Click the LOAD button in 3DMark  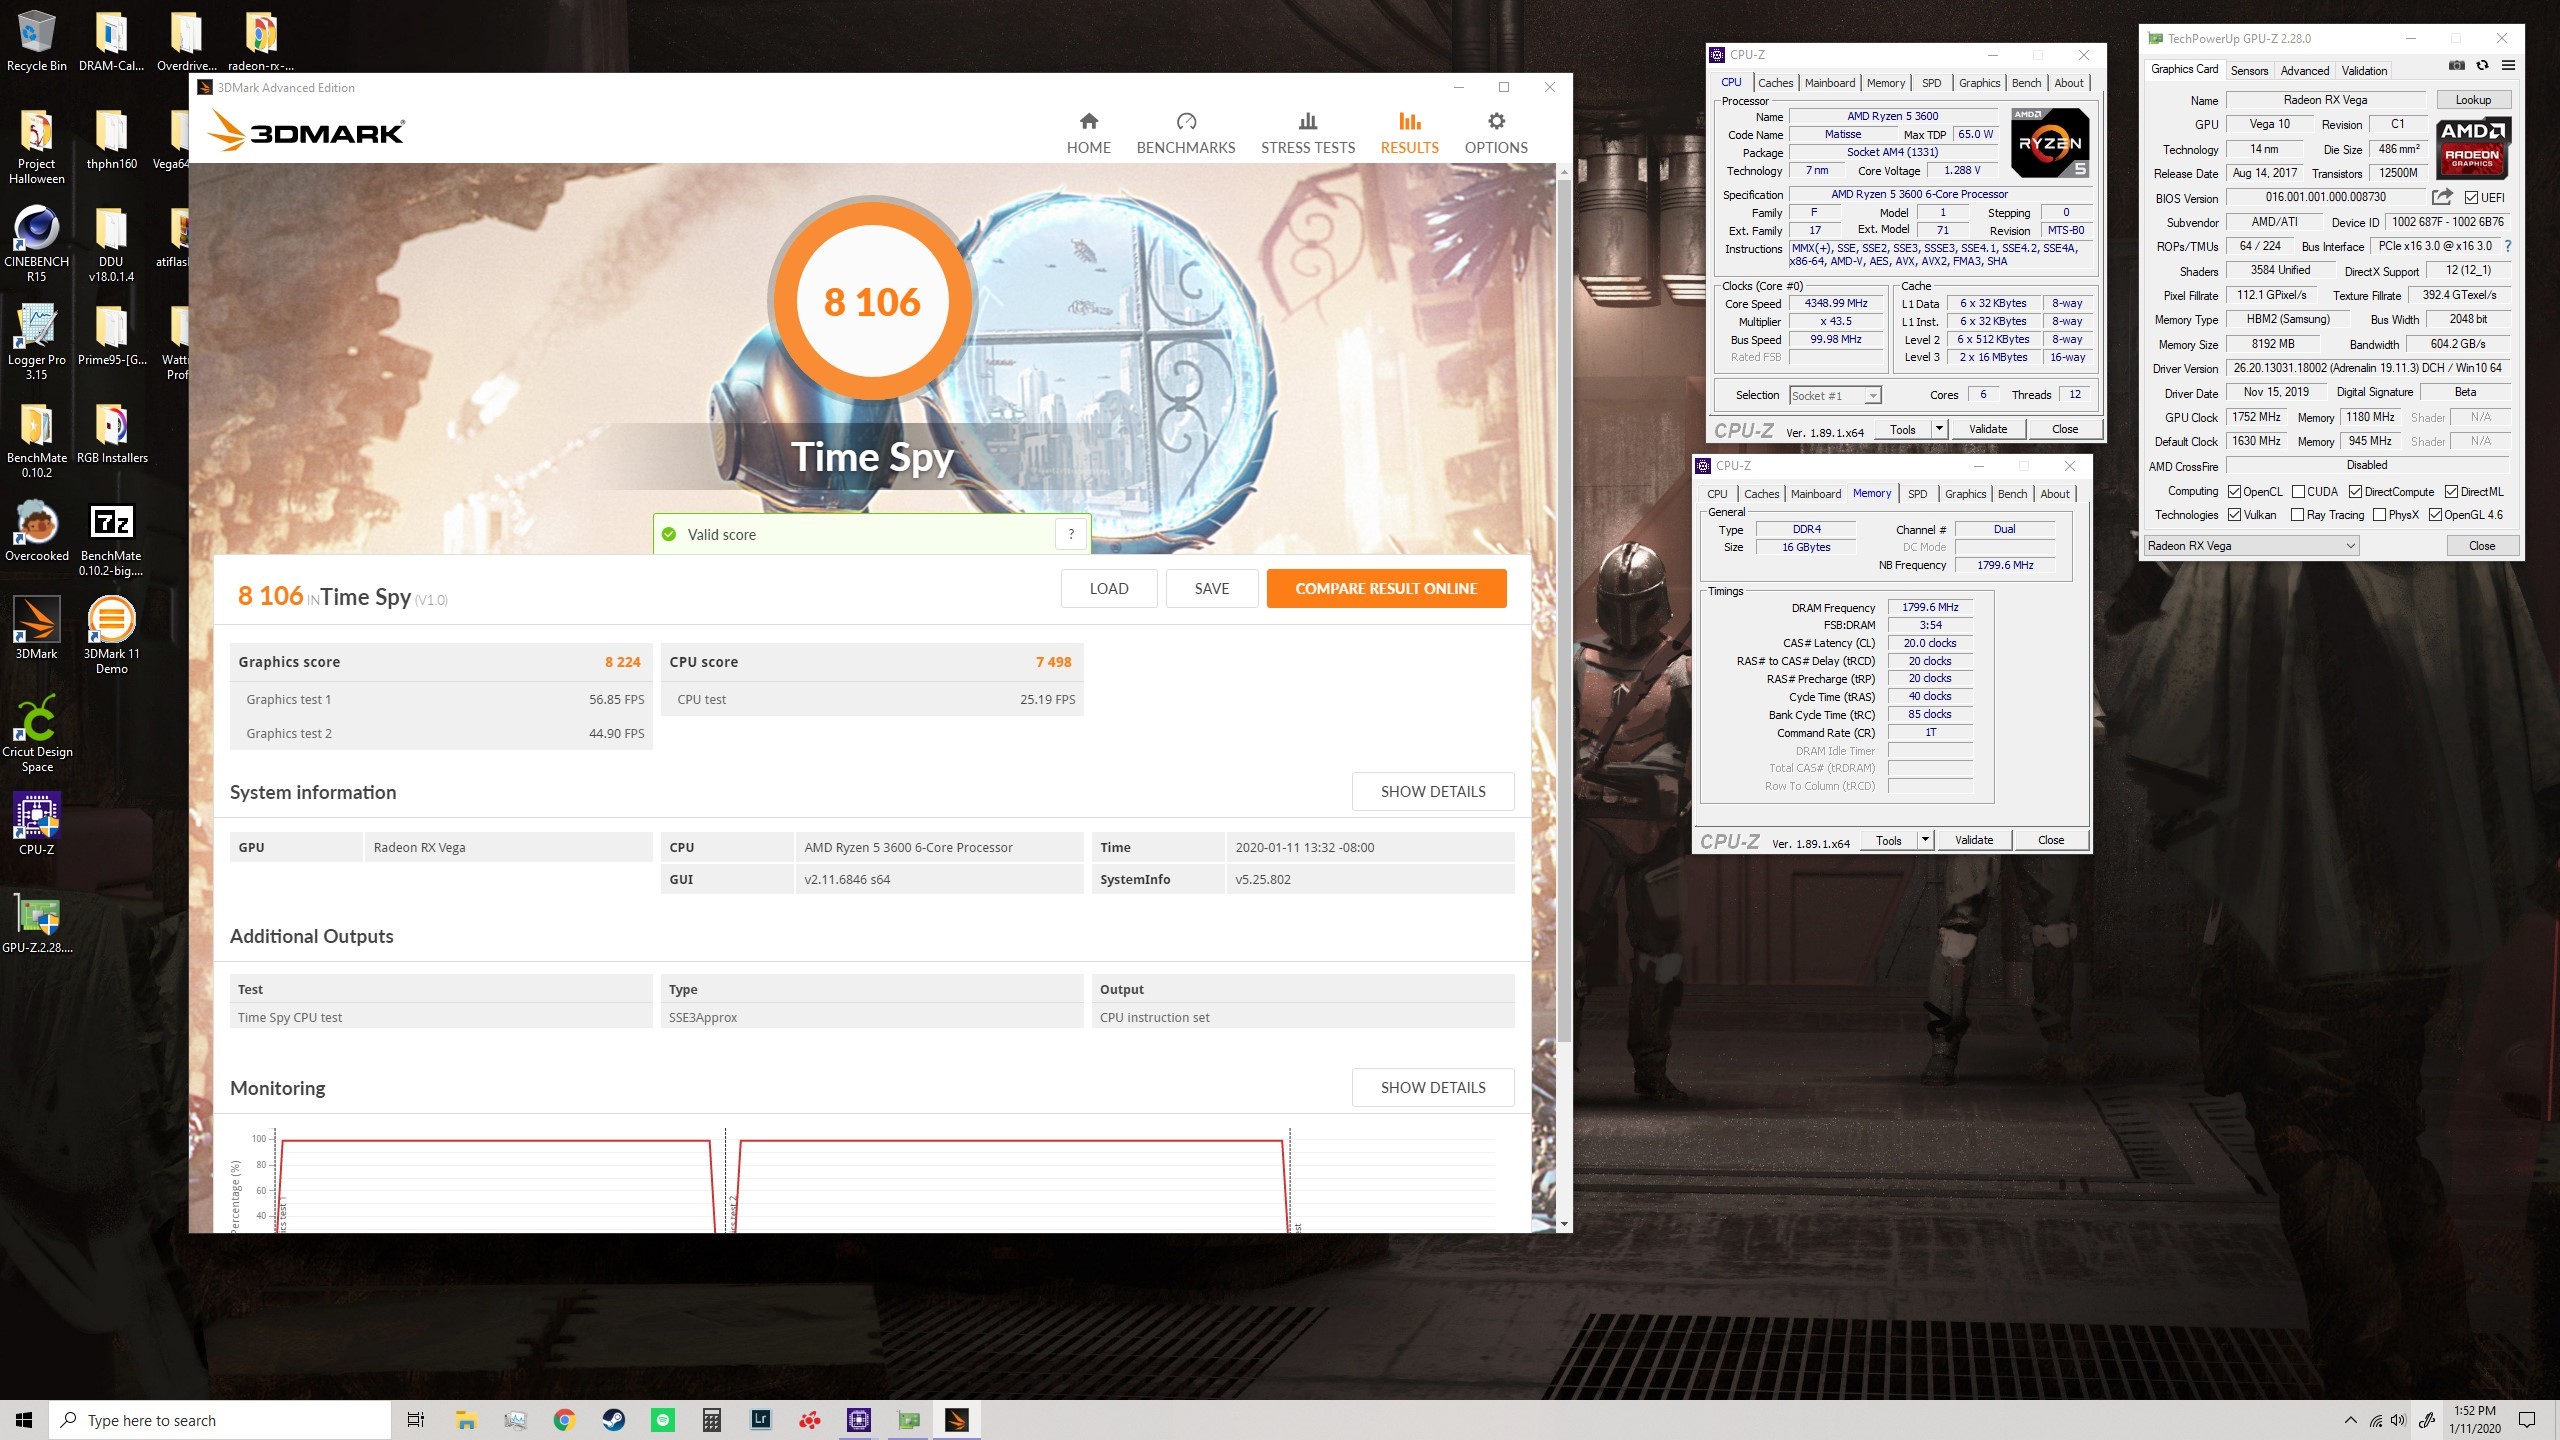[1109, 588]
